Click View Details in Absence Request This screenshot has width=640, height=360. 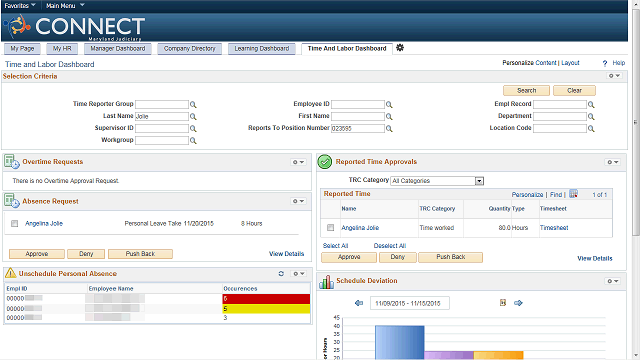pyautogui.click(x=287, y=254)
